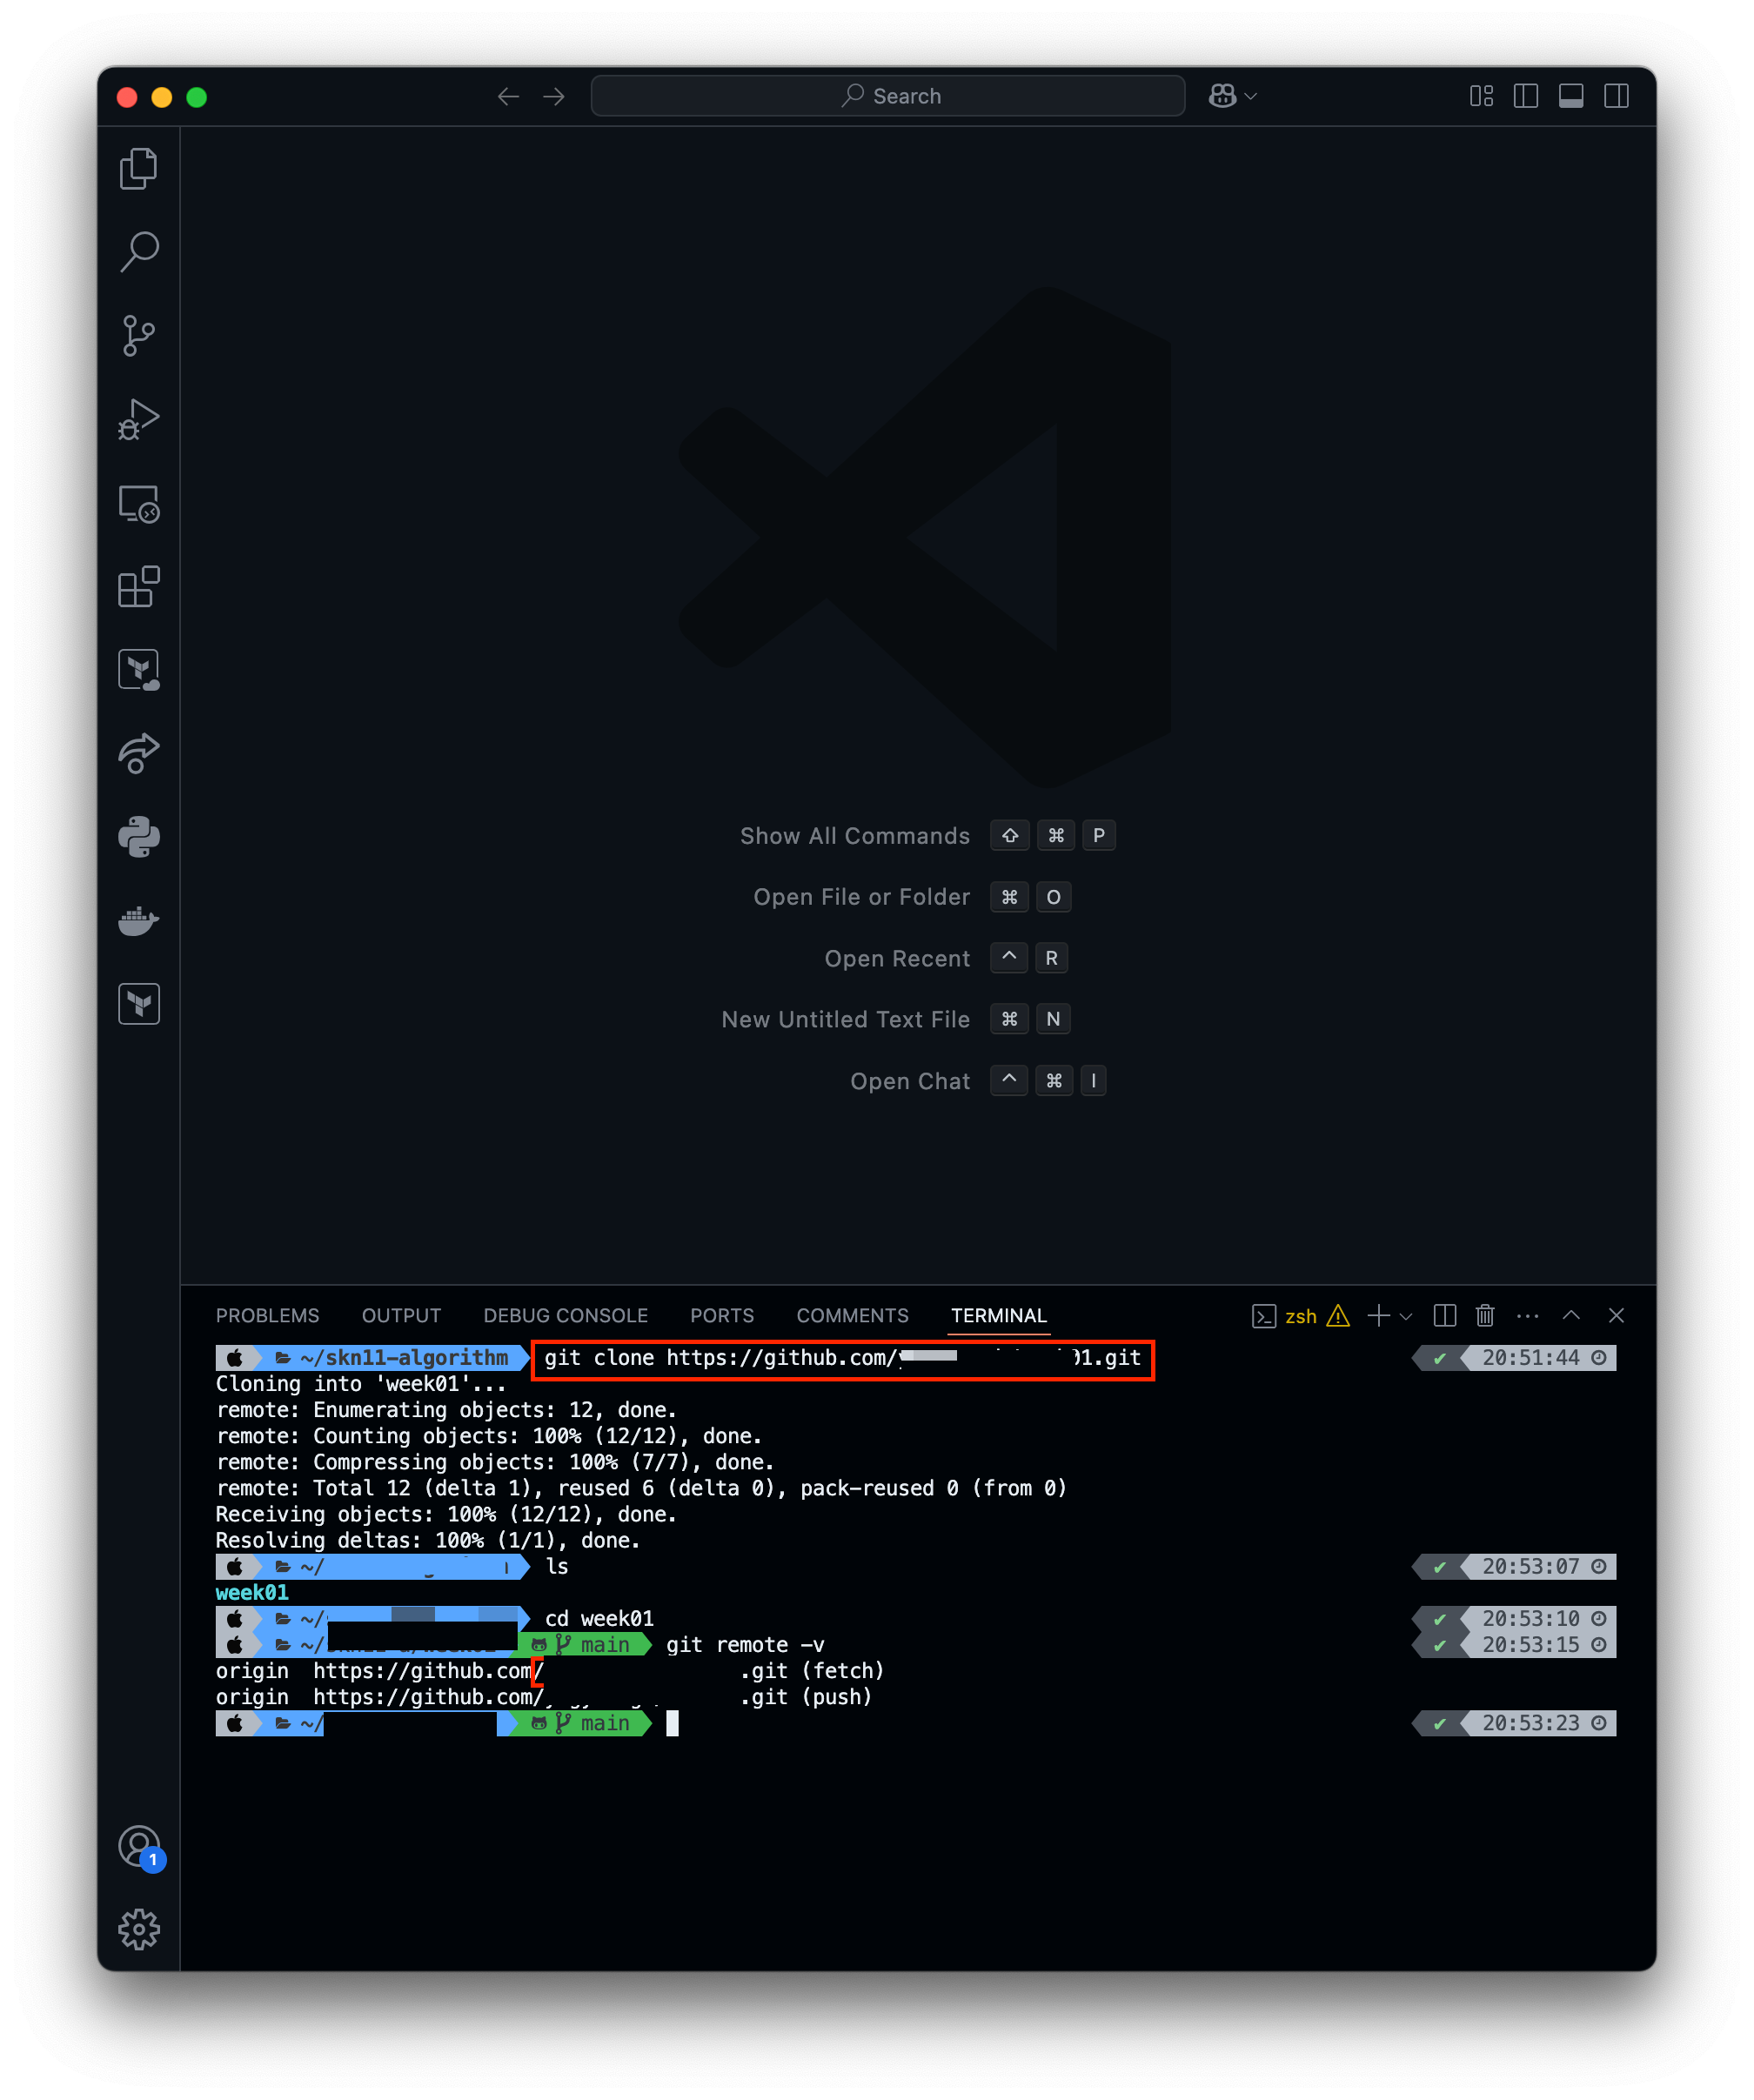Split the terminal pane
The image size is (1754, 2100).
[1444, 1316]
